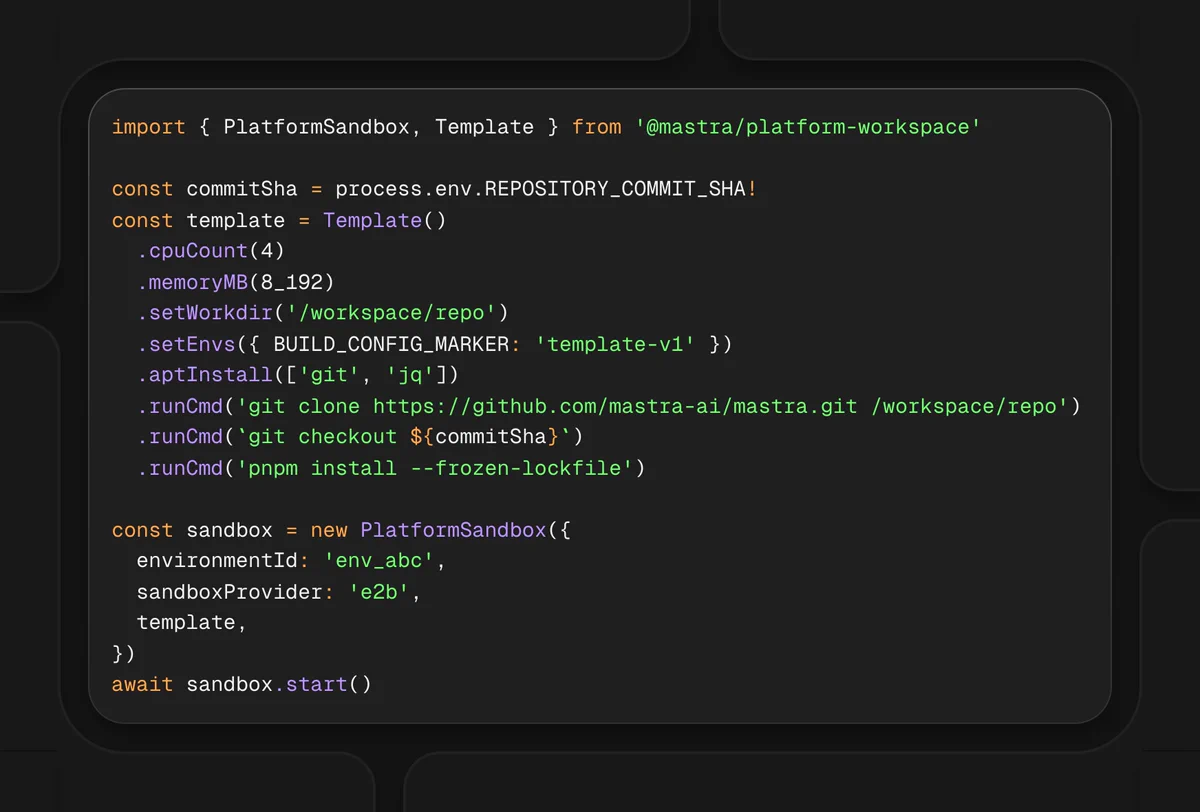
Task: Click the 'env_abc' environmentId value
Action: [x=379, y=561]
